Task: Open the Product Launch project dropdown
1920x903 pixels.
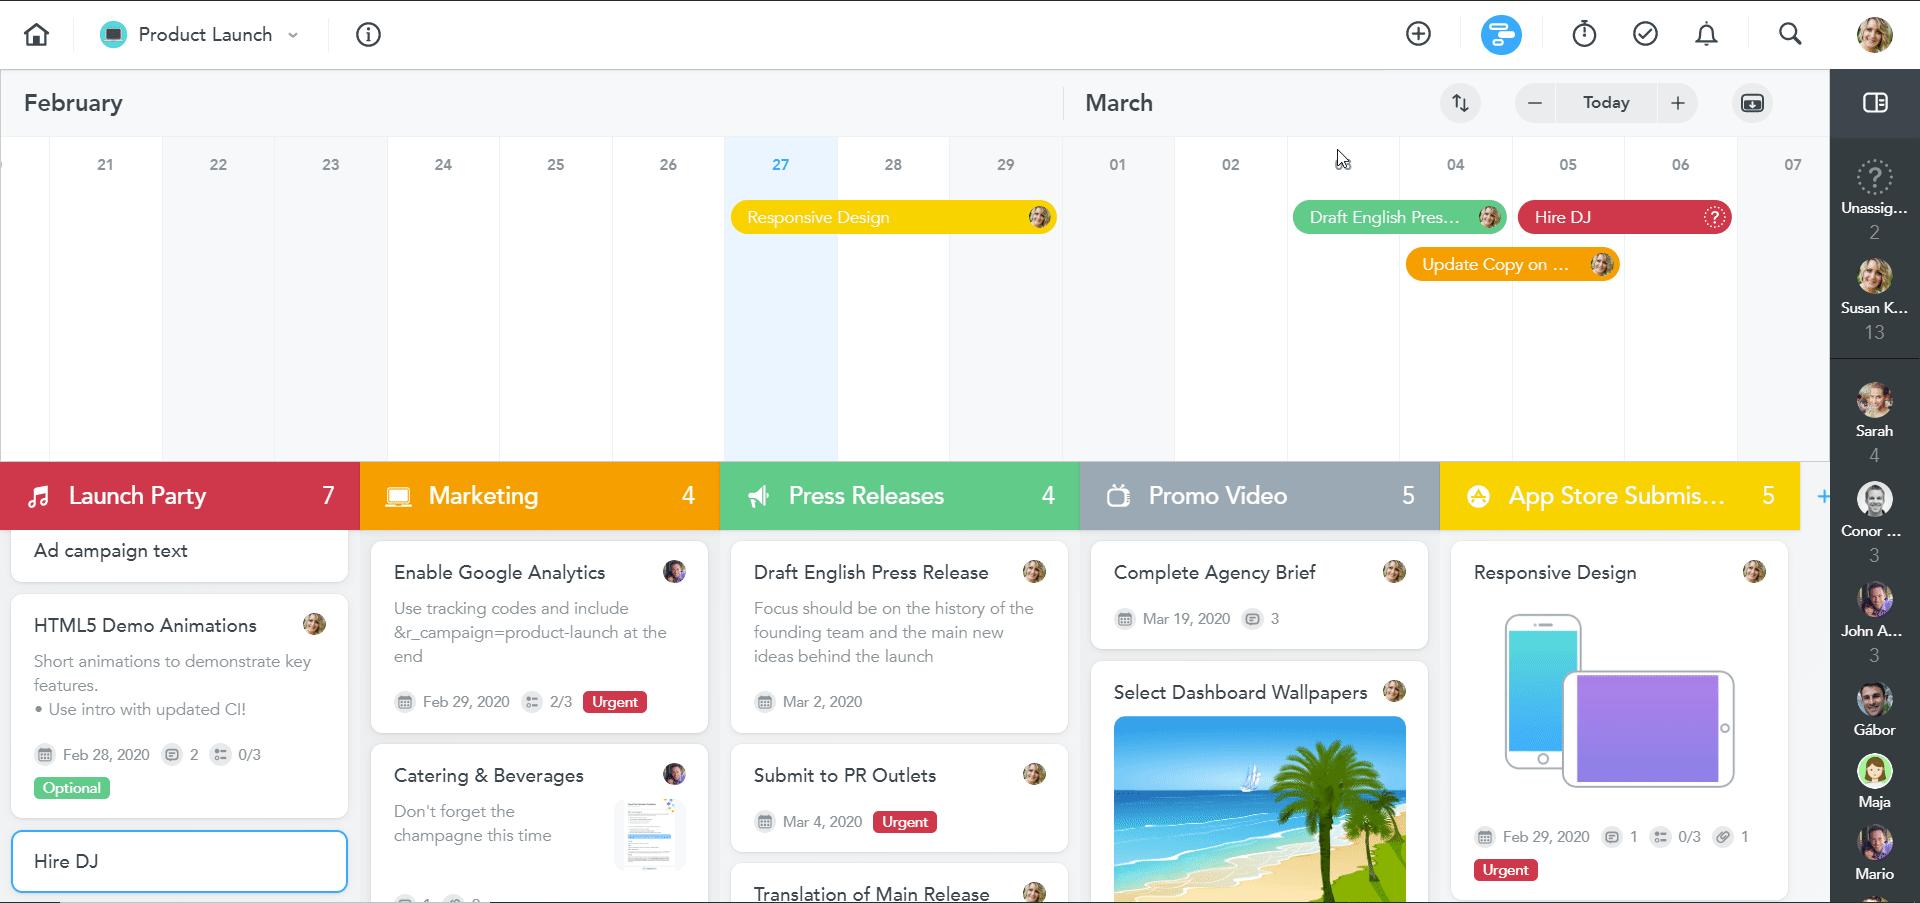Action: (x=200, y=35)
